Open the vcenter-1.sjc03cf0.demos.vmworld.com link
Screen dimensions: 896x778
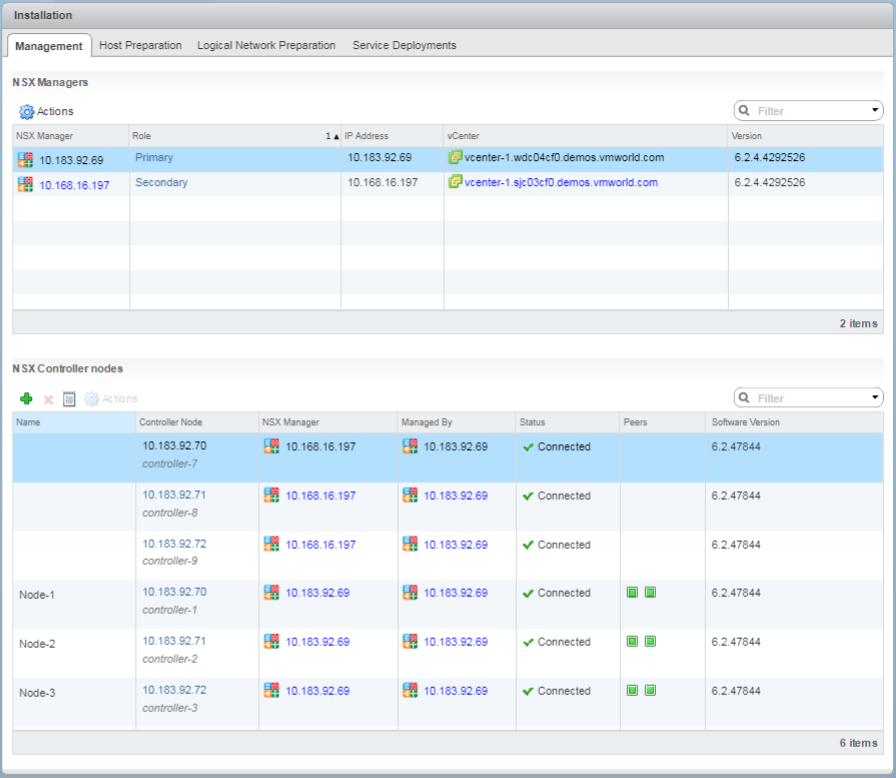(561, 183)
